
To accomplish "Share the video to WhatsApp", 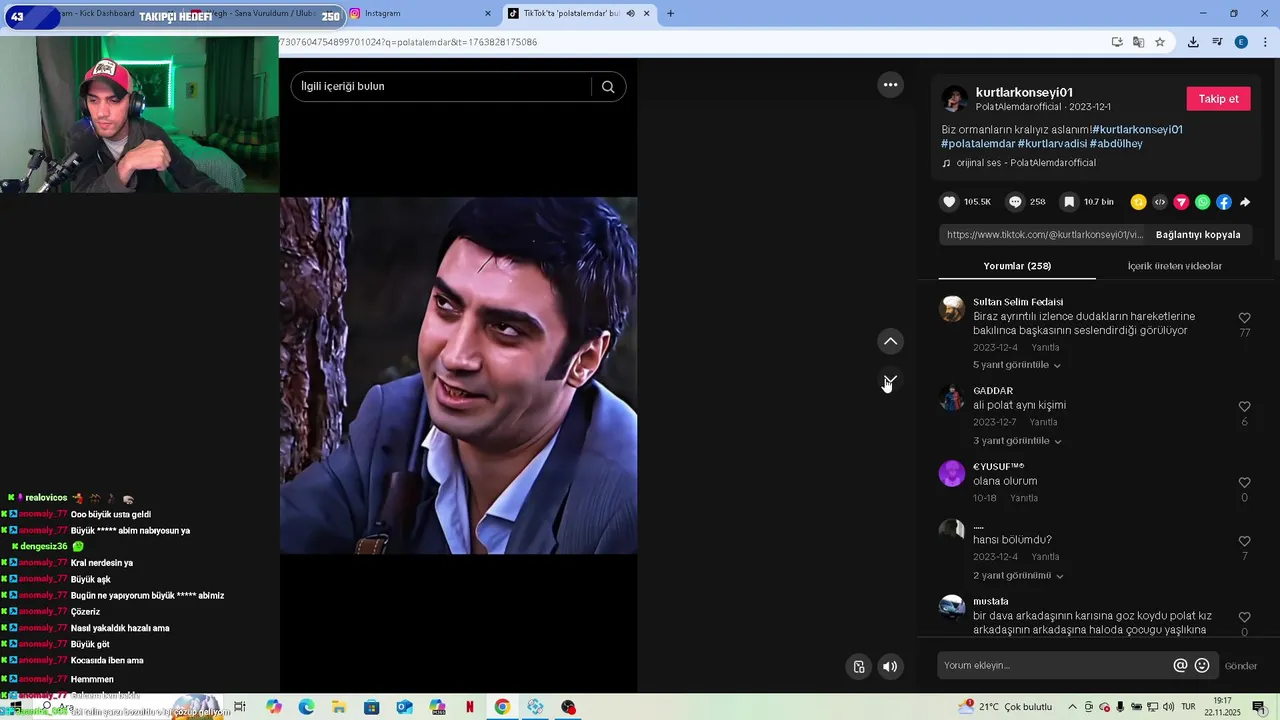I will 1203,202.
